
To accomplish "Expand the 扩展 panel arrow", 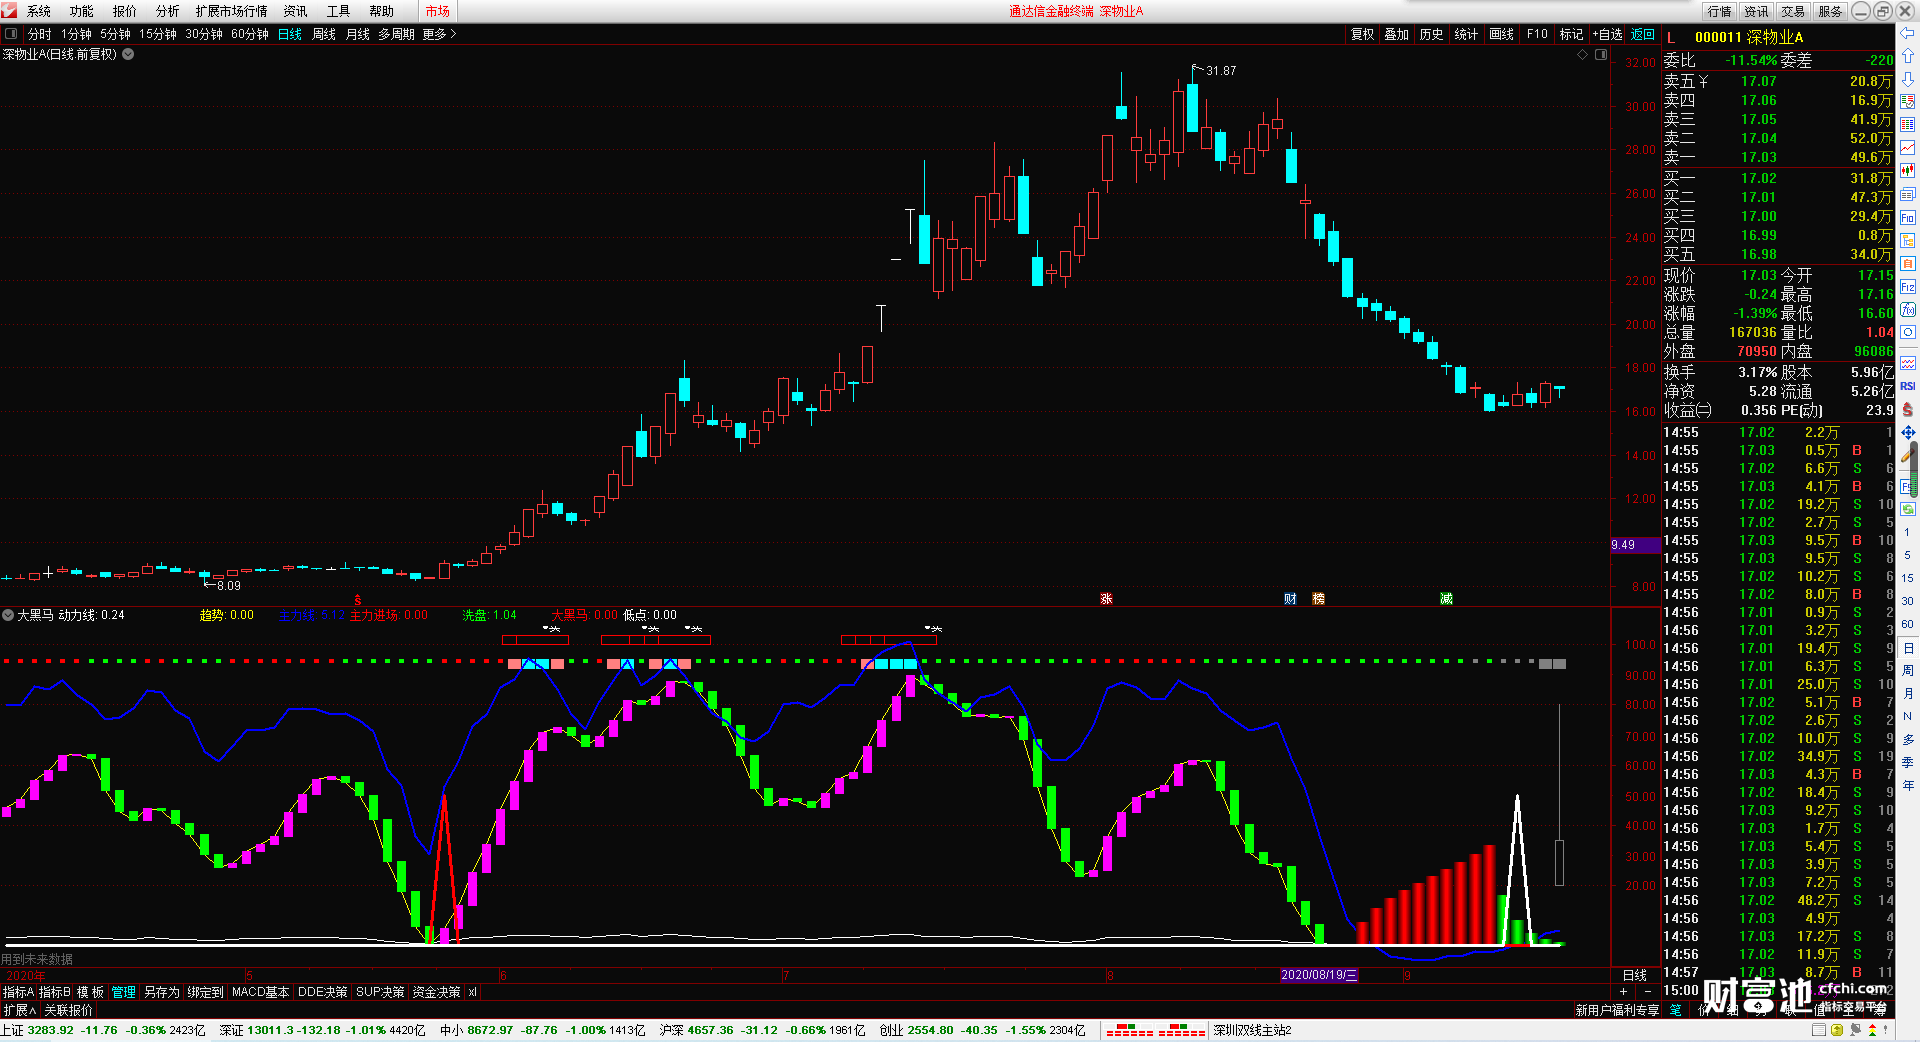I will (20, 1010).
